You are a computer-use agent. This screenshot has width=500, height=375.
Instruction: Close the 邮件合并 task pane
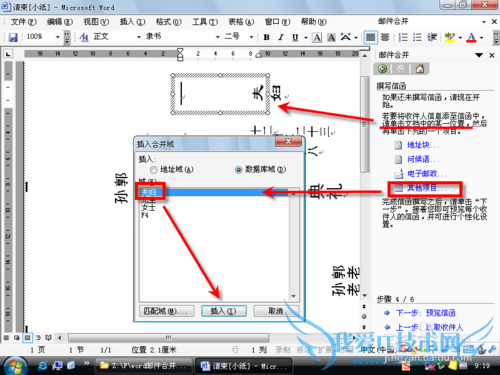click(x=492, y=55)
